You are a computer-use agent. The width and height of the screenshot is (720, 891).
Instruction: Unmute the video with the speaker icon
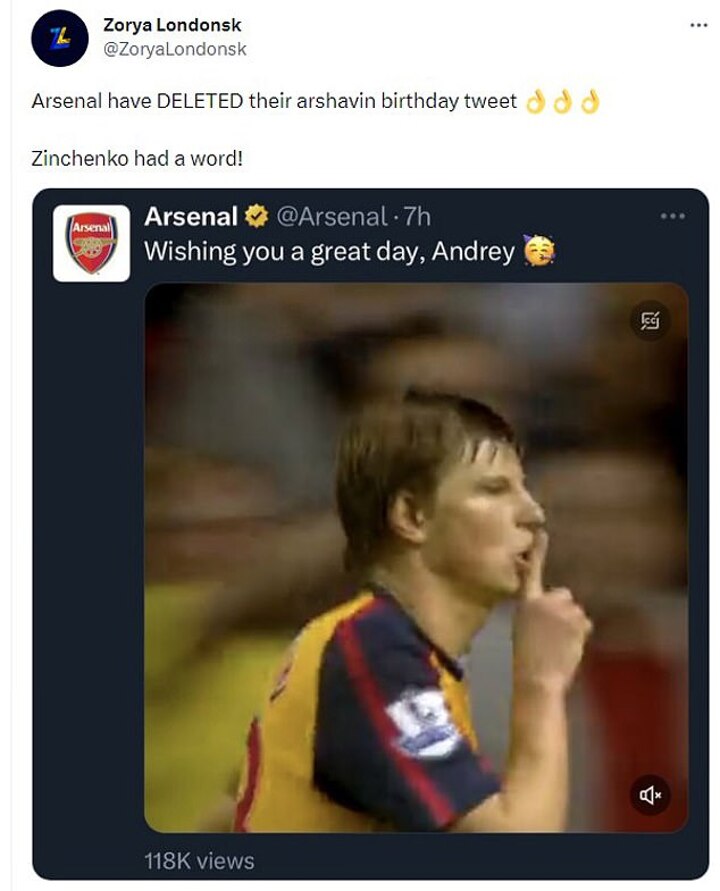tap(650, 794)
